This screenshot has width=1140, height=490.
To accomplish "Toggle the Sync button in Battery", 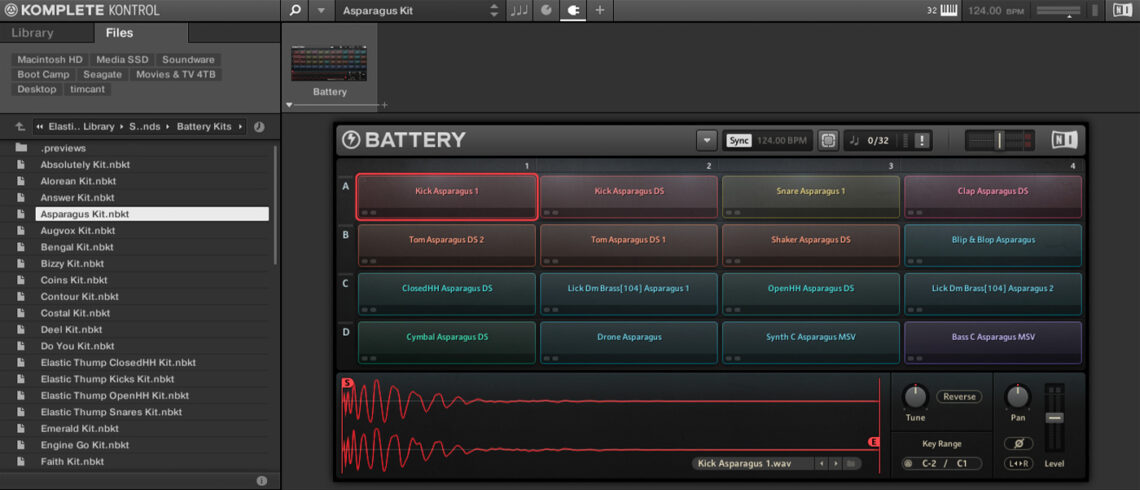I will [739, 140].
